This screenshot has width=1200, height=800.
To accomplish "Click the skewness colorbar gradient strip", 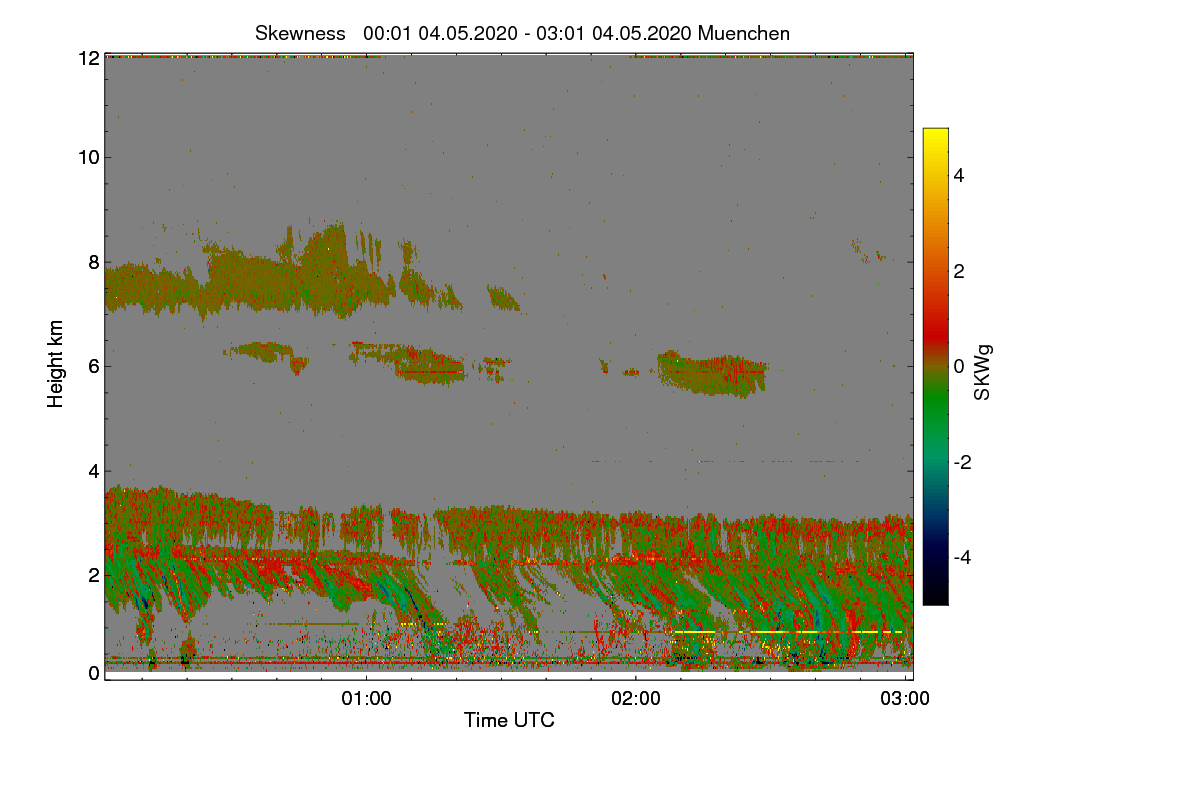I will tap(935, 366).
